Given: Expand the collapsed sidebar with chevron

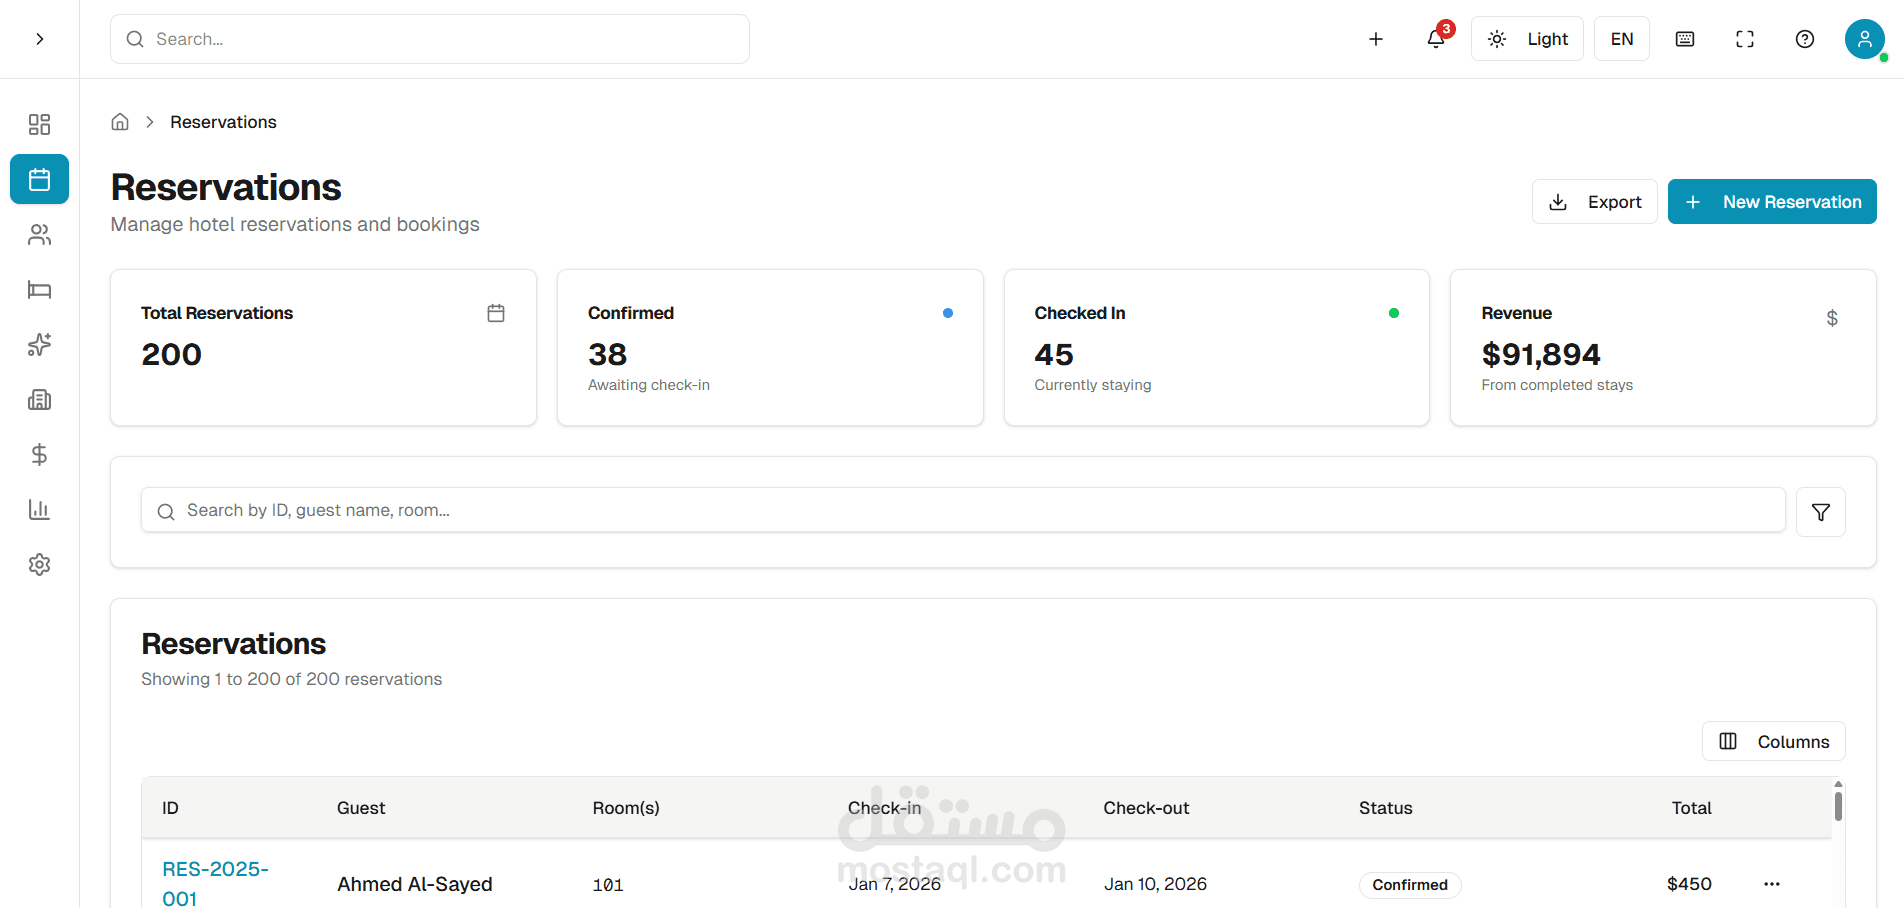Looking at the screenshot, I should tap(39, 39).
